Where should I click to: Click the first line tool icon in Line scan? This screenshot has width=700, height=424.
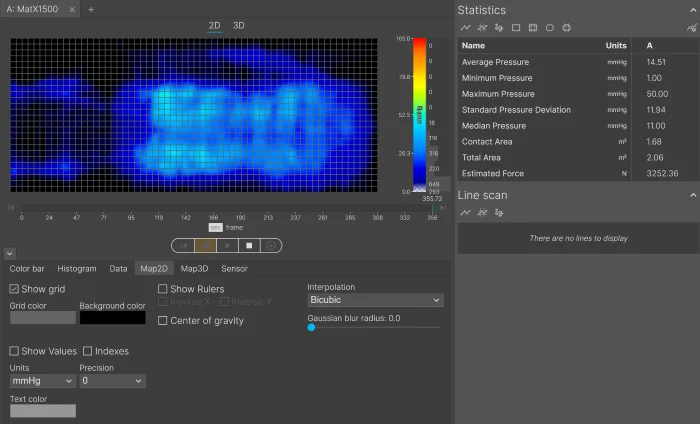465,212
